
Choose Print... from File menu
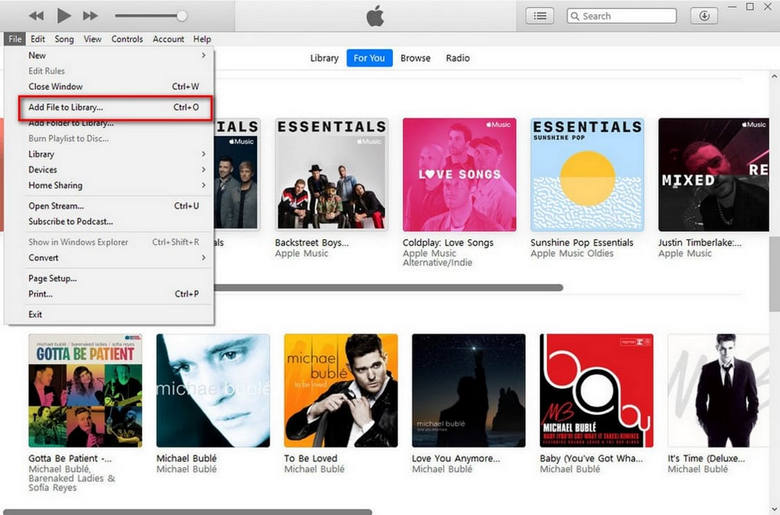coord(114,294)
